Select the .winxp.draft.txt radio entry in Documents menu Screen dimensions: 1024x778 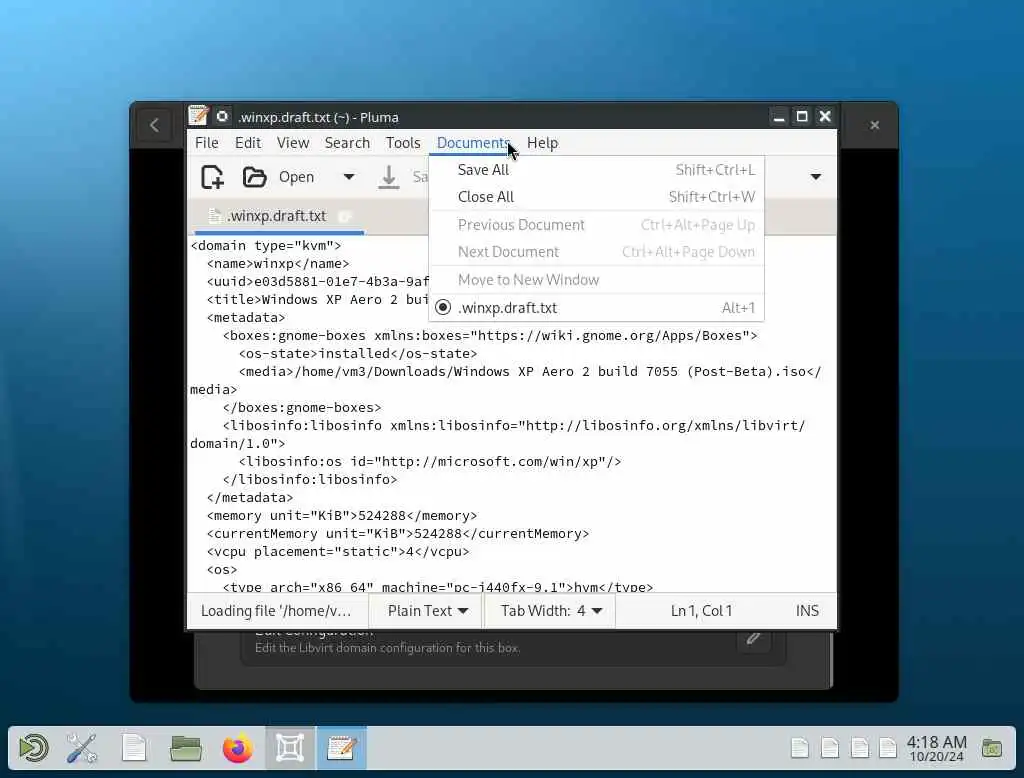pyautogui.click(x=596, y=308)
